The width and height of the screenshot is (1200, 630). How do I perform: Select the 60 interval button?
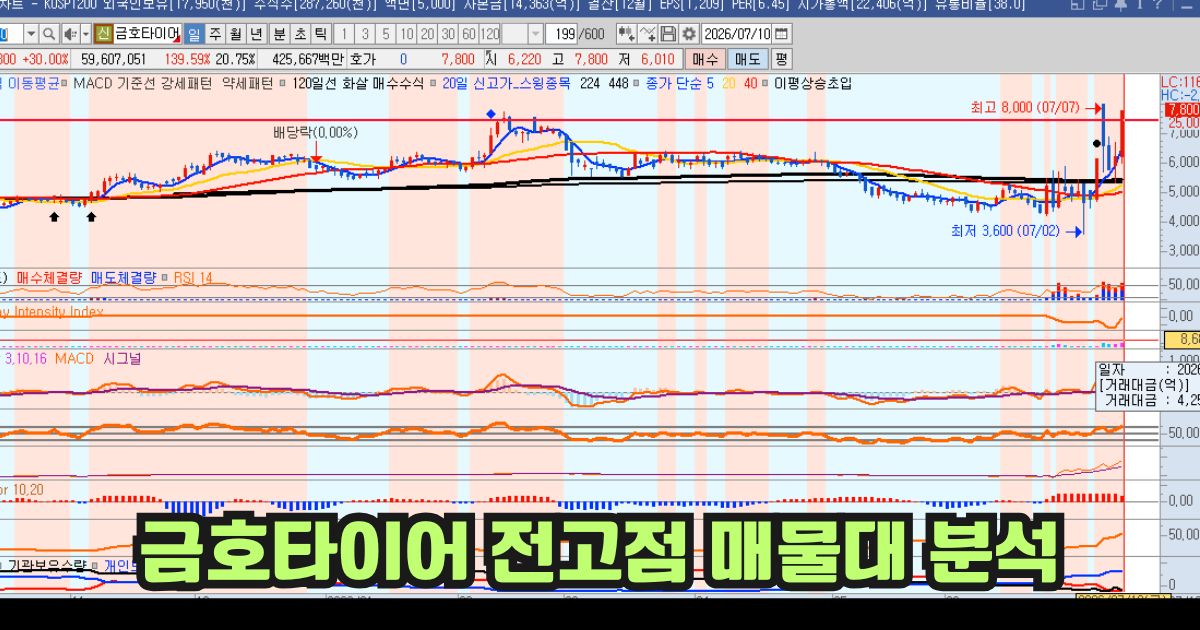coord(469,34)
